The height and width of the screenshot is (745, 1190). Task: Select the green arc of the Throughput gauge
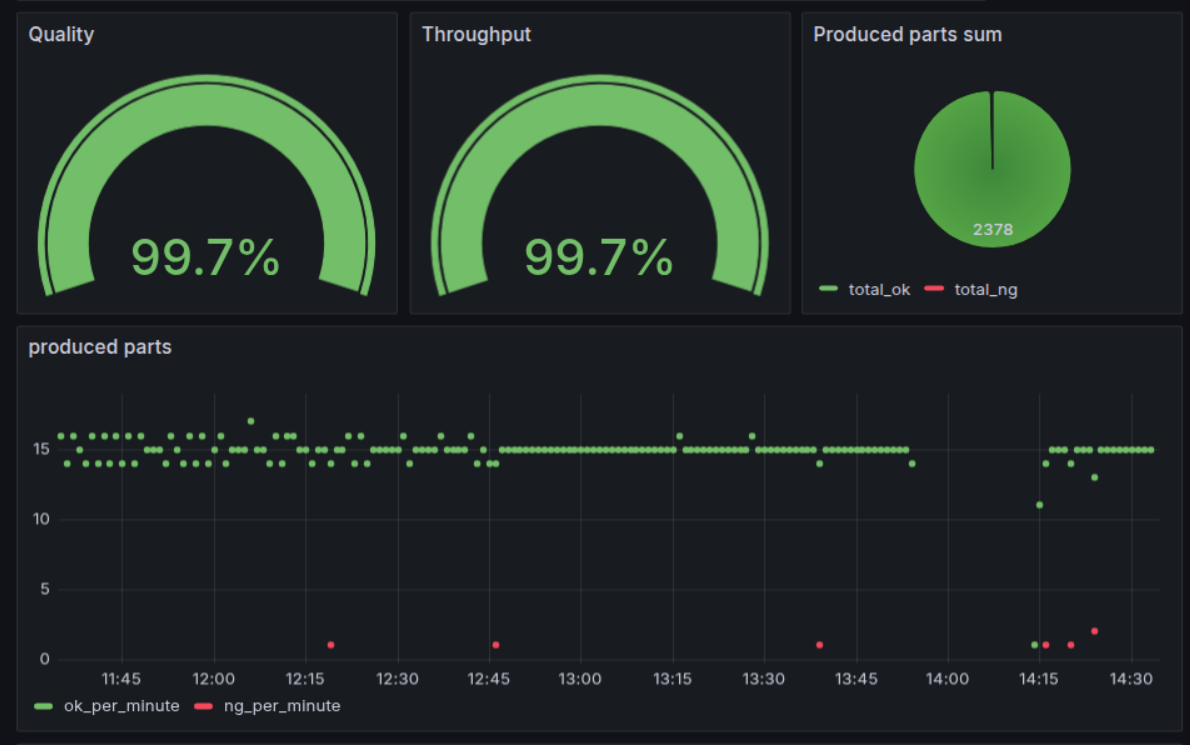coord(600,106)
